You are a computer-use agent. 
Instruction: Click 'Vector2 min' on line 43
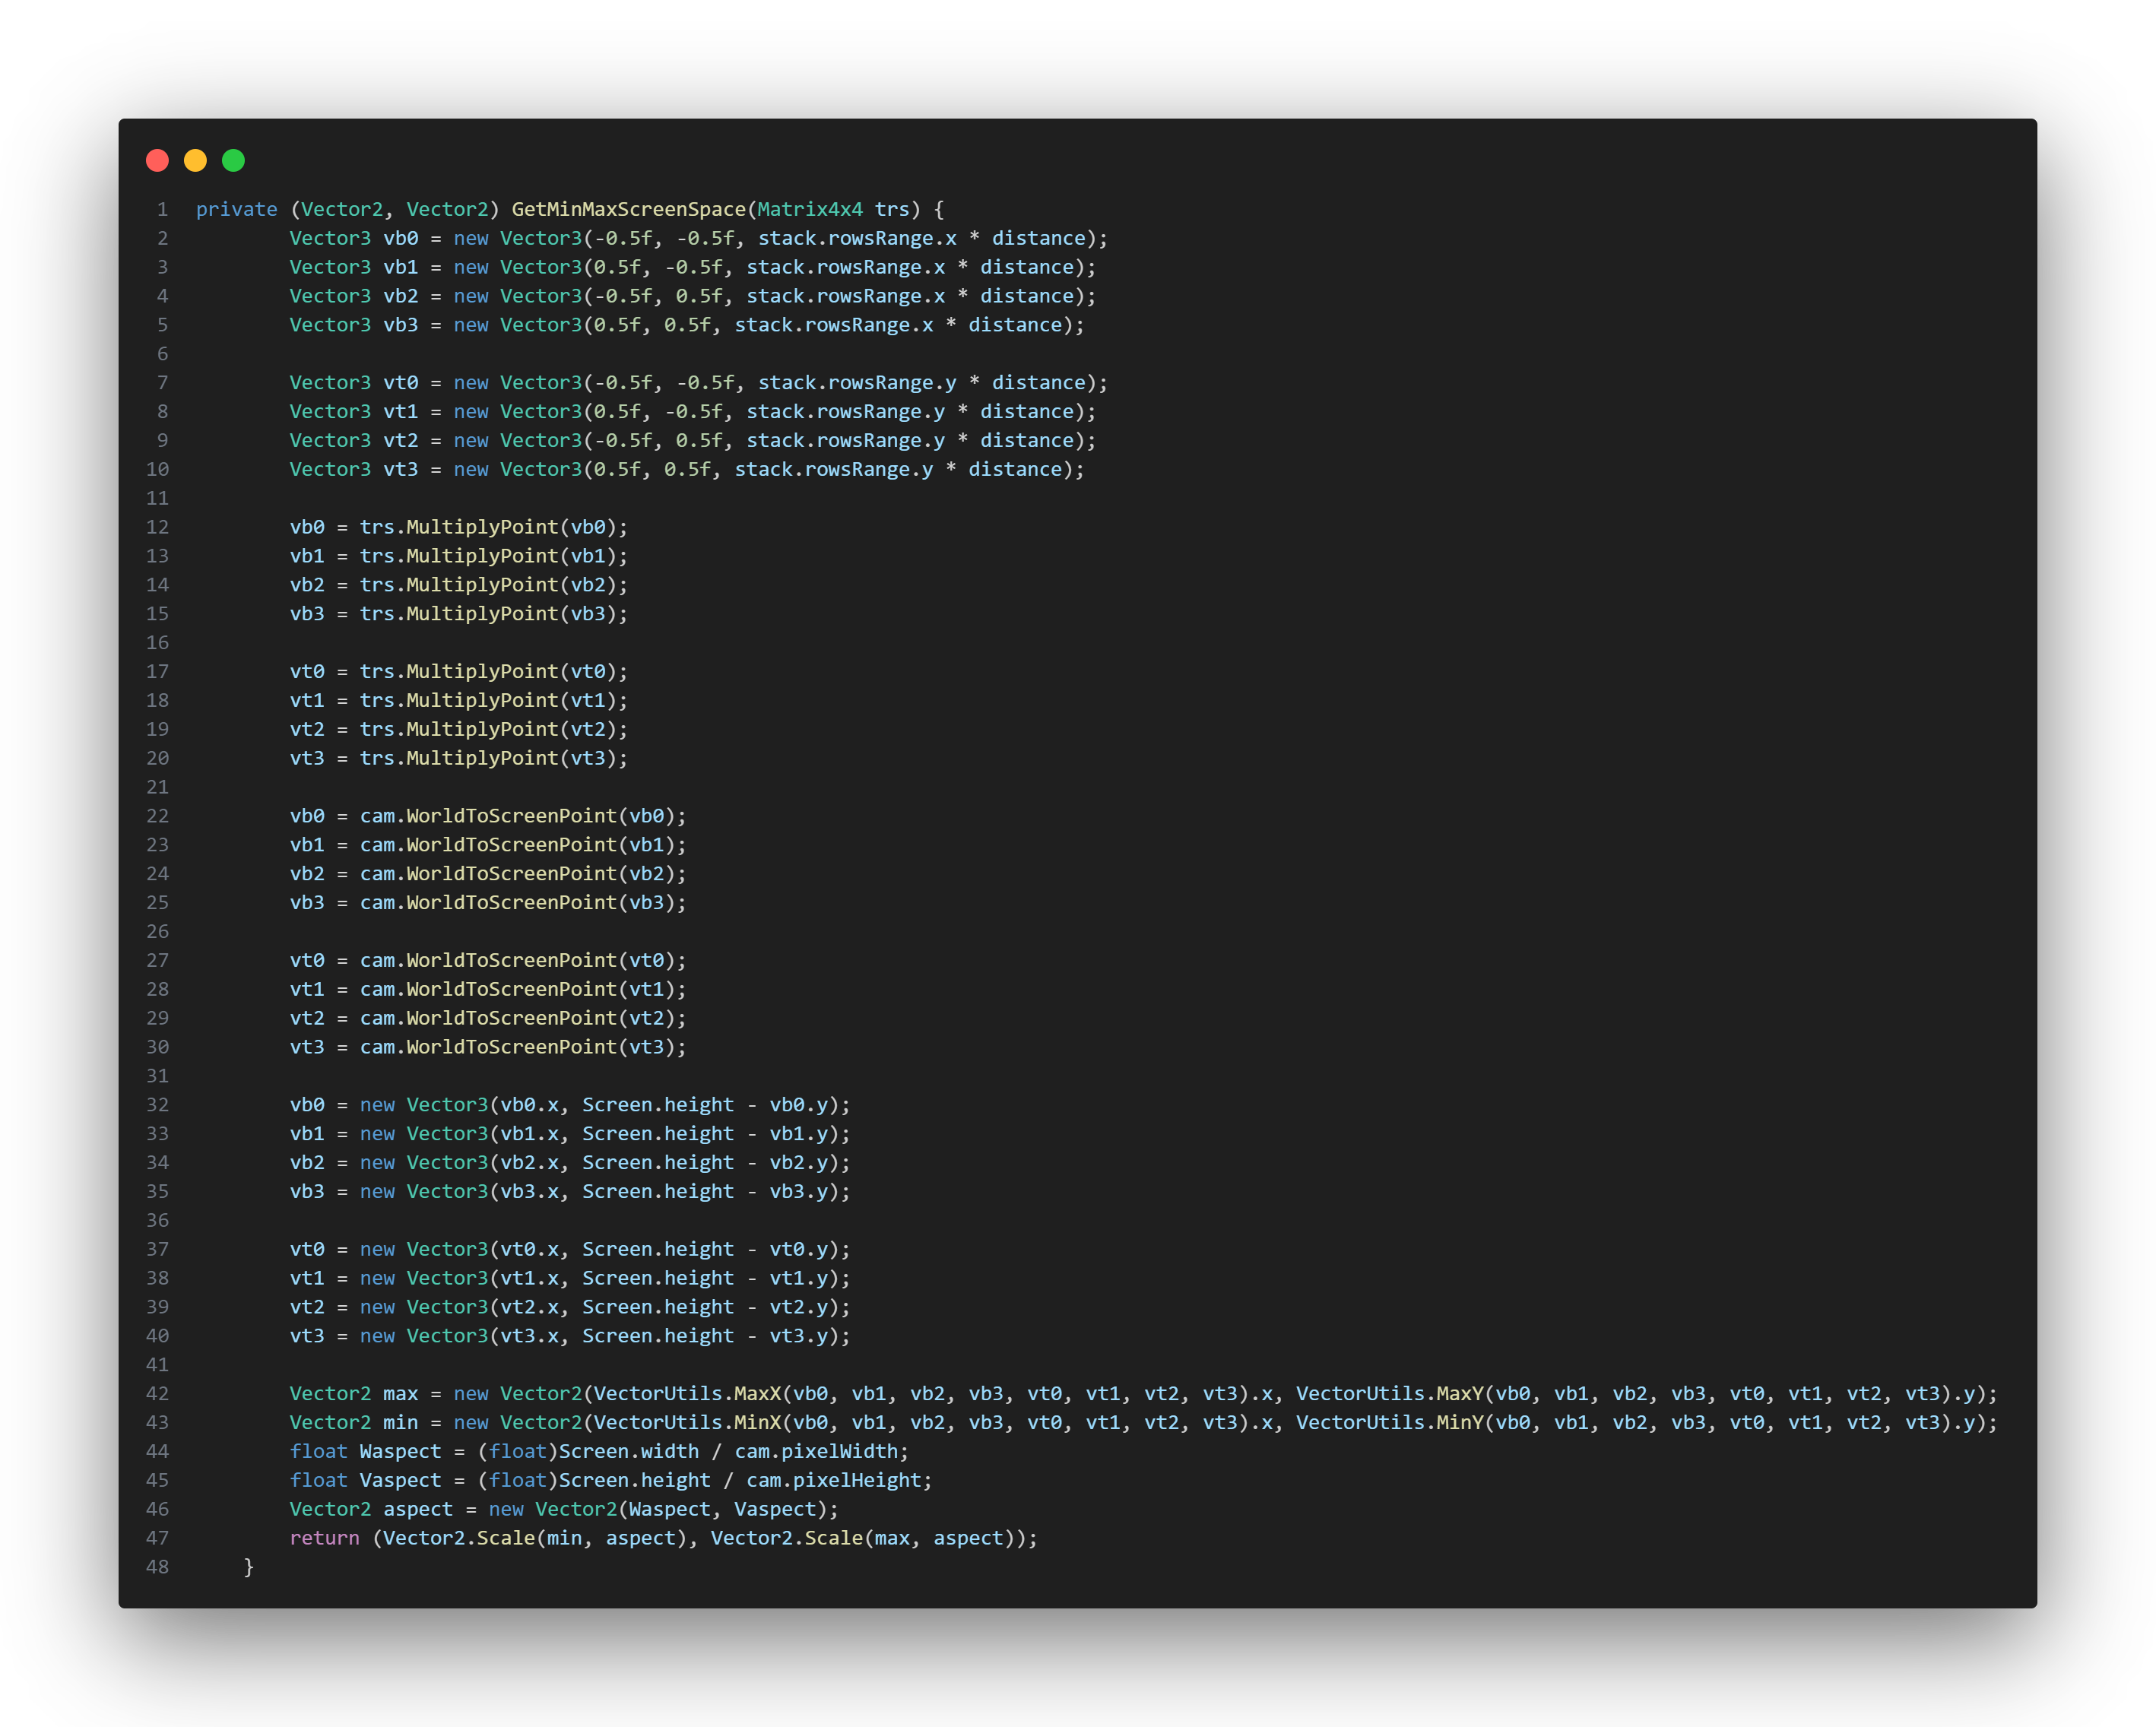pos(354,1422)
